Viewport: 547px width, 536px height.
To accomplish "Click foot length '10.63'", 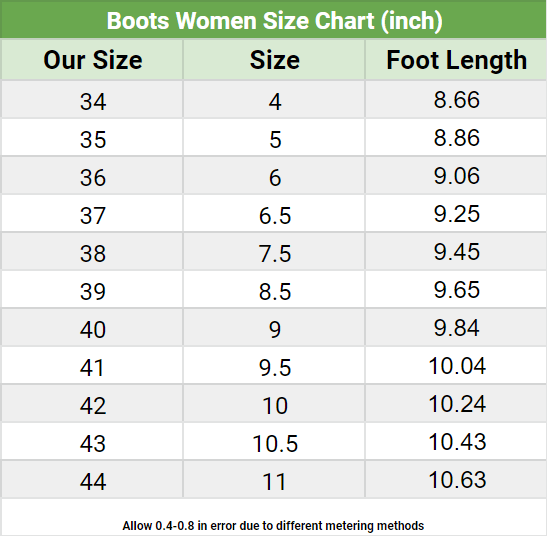I will [x=457, y=480].
